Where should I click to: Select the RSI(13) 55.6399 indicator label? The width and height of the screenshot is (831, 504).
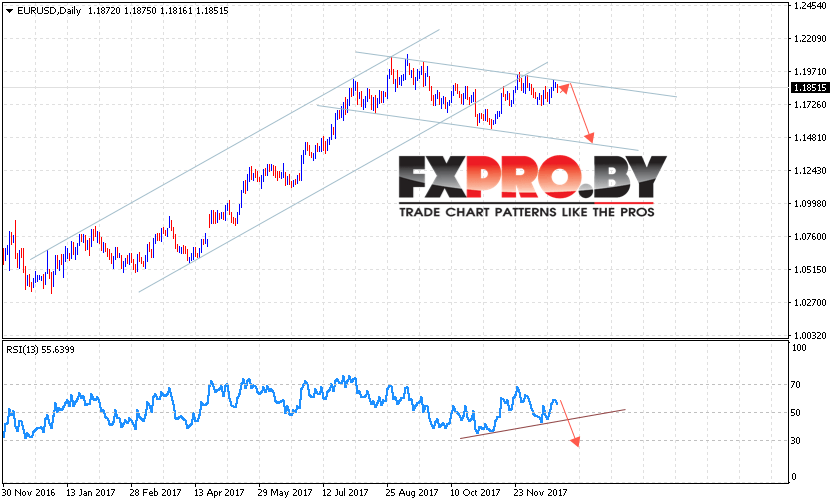pos(40,350)
